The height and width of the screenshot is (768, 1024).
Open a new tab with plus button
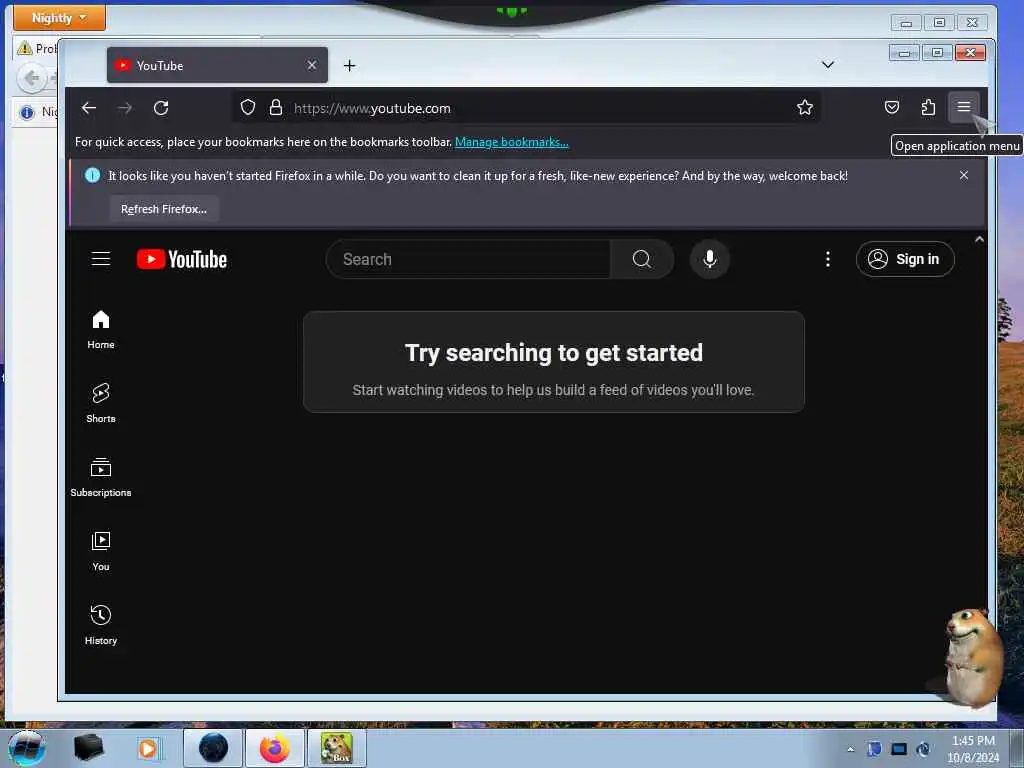(x=349, y=65)
